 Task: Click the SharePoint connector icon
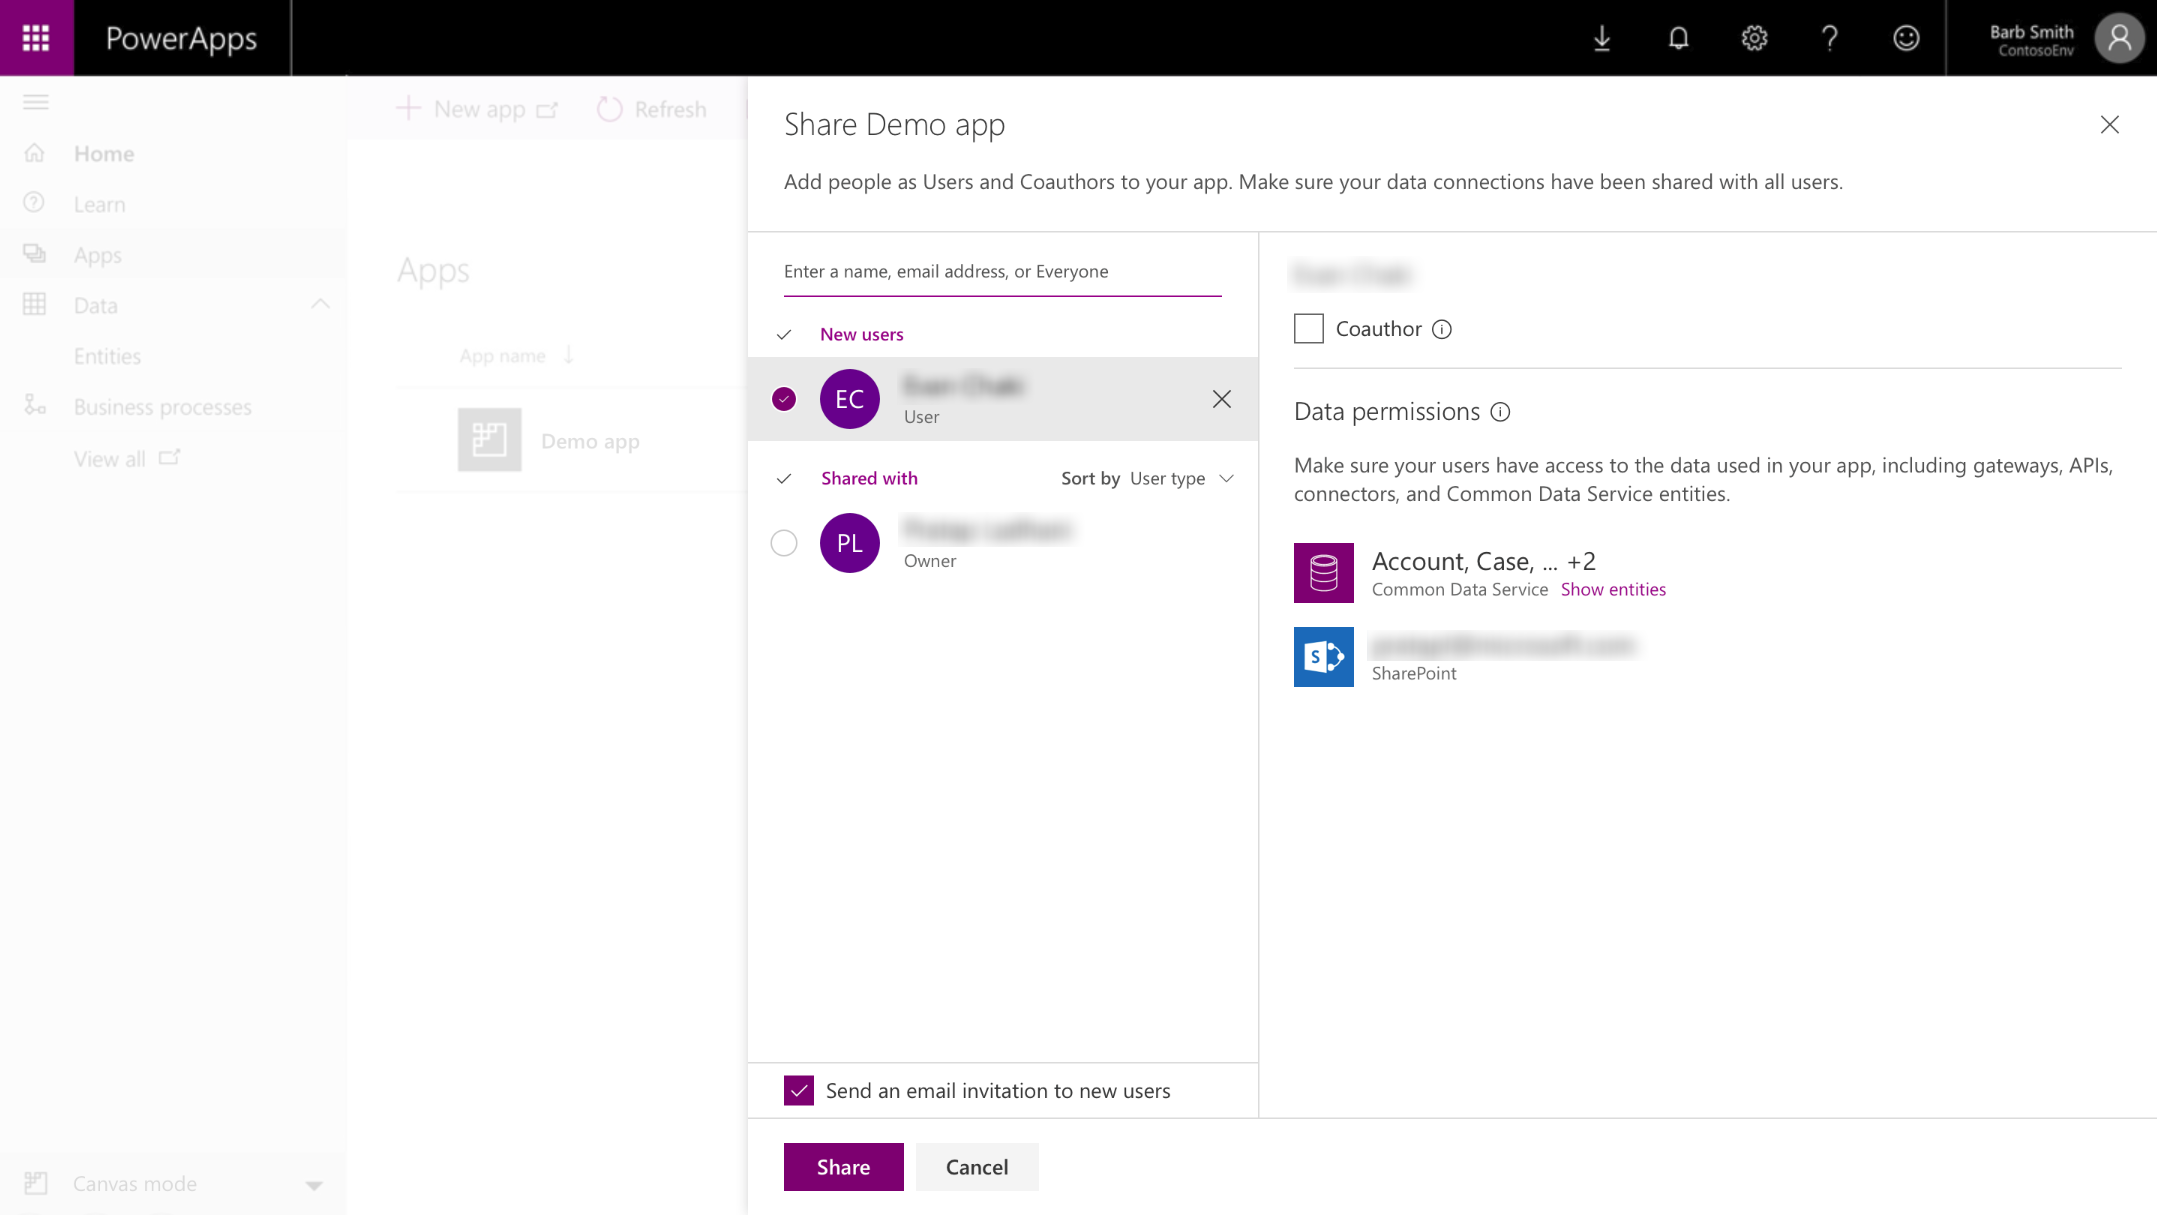pyautogui.click(x=1323, y=656)
